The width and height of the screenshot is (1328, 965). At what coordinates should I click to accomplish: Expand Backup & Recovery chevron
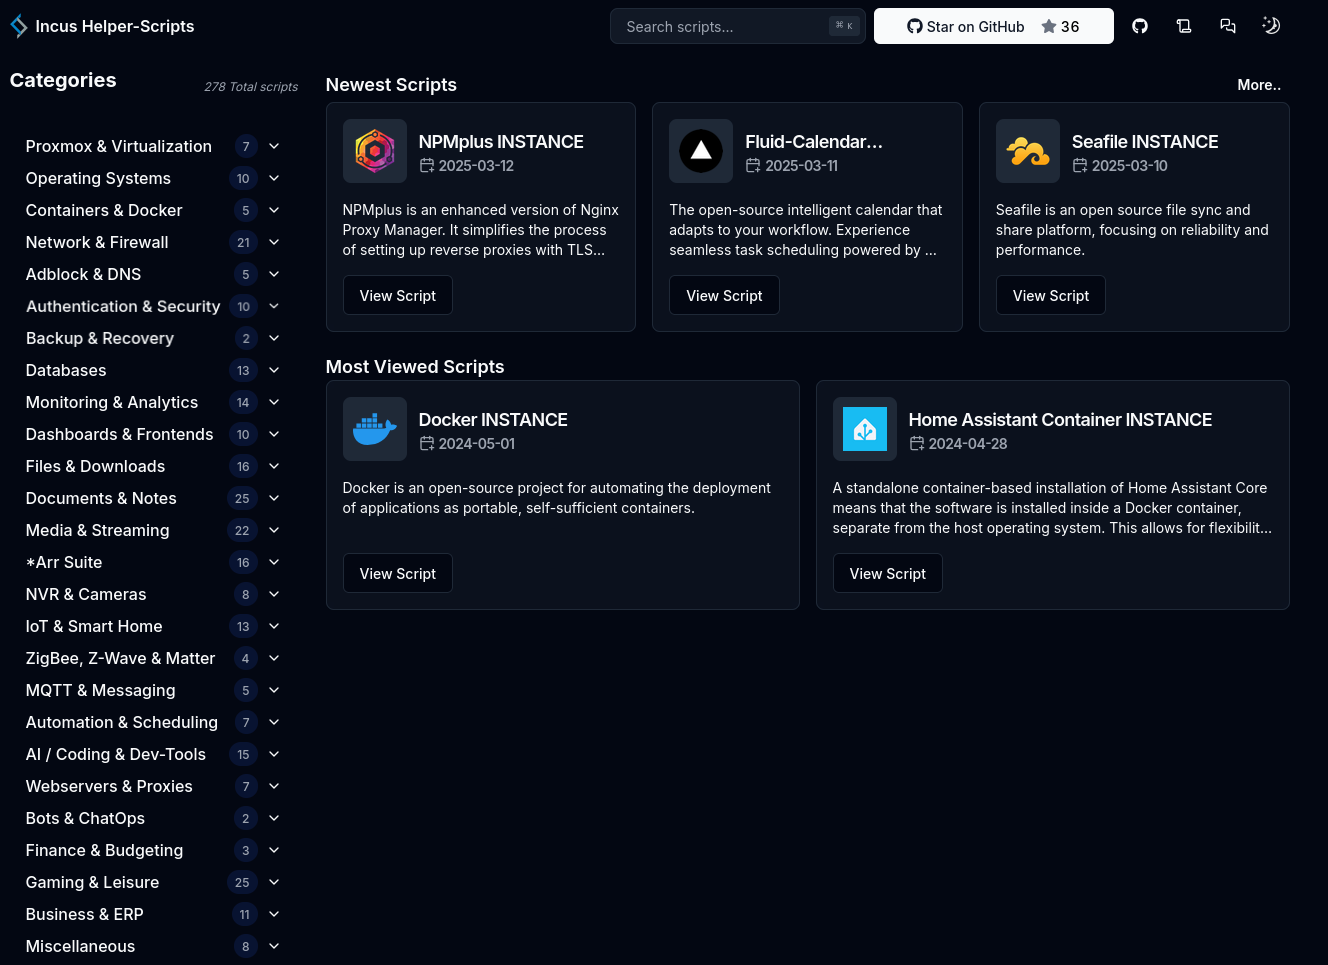pos(274,338)
